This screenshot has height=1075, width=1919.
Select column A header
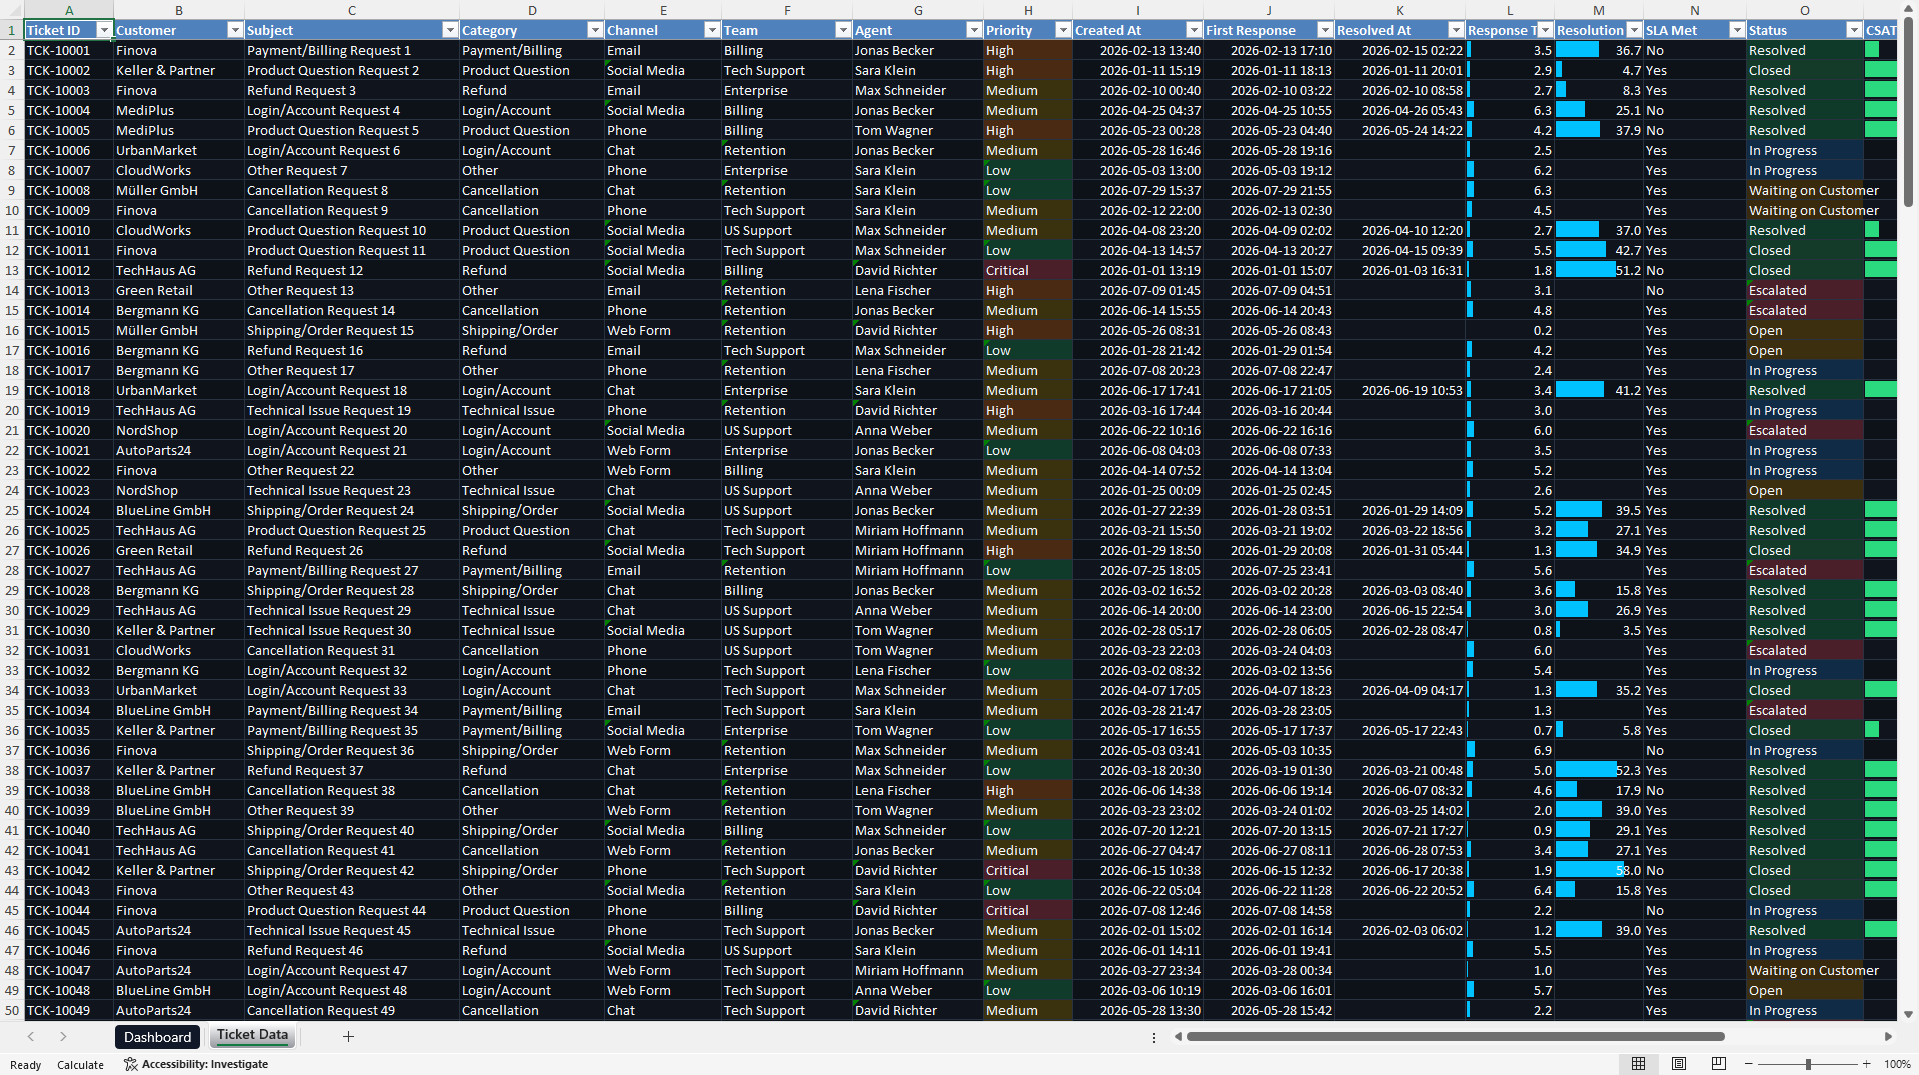[x=69, y=10]
